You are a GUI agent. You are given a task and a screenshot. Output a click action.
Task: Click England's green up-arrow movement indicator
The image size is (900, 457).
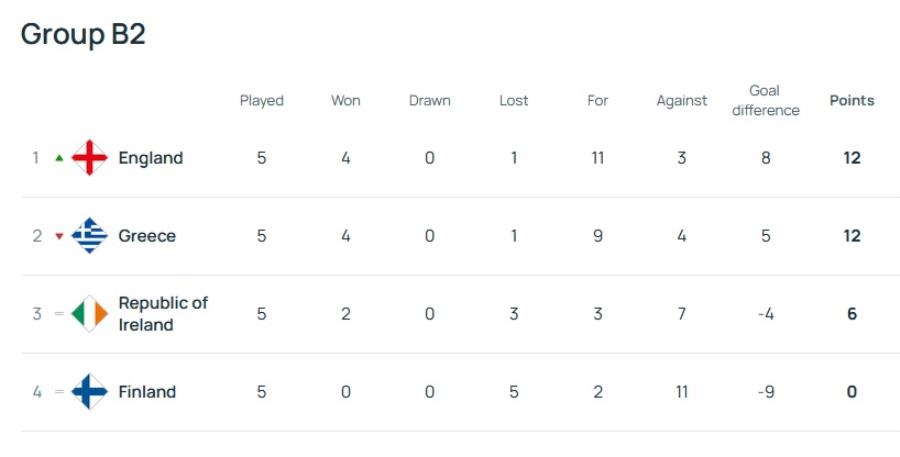click(x=59, y=158)
